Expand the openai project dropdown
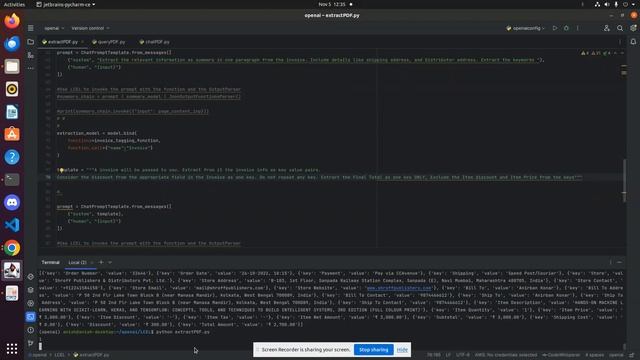This screenshot has height=360, width=640. pyautogui.click(x=54, y=28)
